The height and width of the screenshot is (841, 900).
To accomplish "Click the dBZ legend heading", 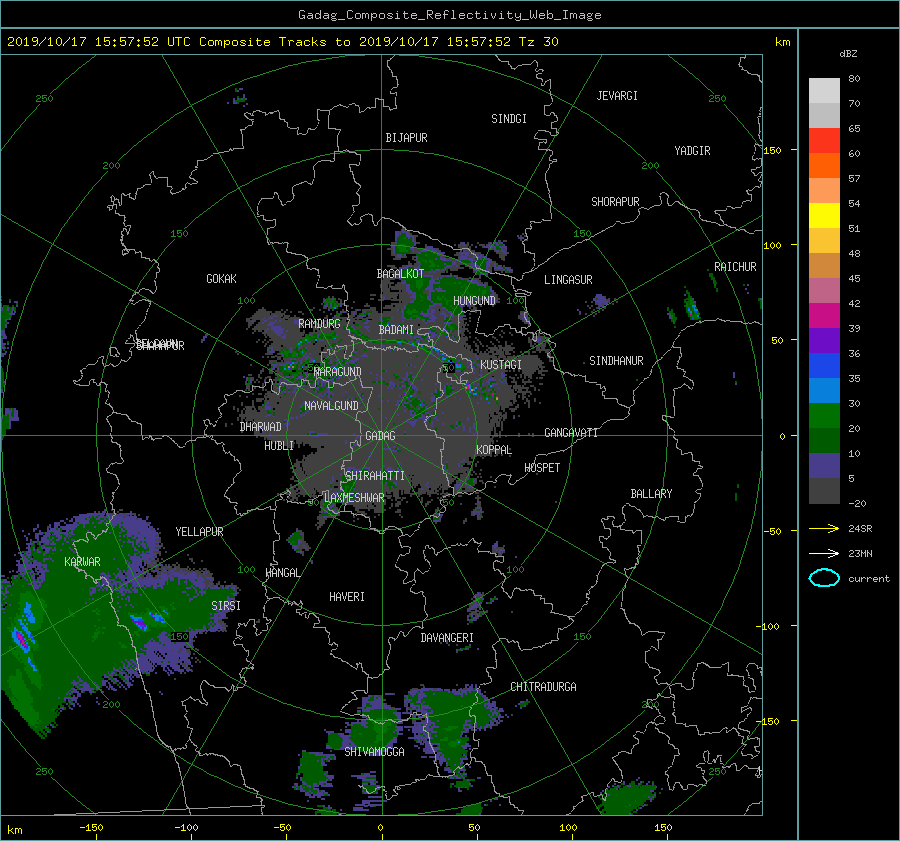I will (848, 54).
